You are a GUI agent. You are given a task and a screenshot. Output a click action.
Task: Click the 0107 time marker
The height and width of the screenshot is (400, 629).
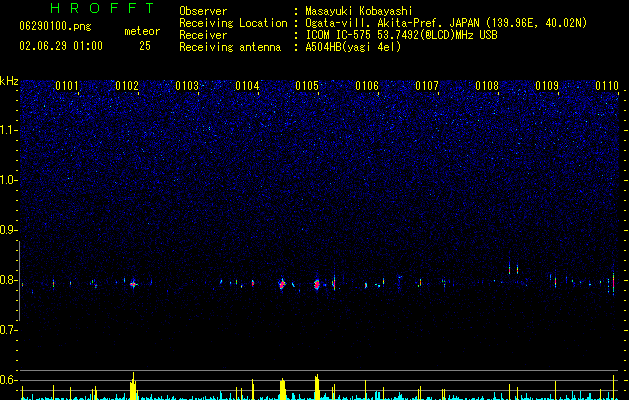click(427, 86)
